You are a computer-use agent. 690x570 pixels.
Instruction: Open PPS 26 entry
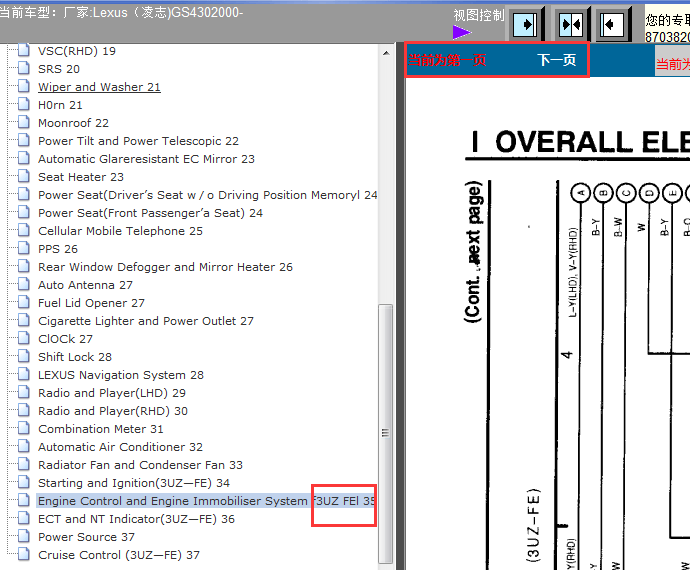pos(58,249)
